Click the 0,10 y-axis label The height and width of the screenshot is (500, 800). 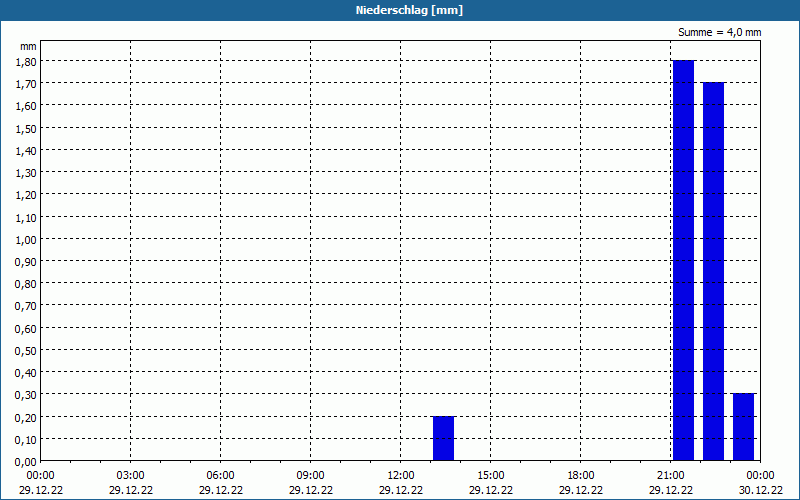pyautogui.click(x=26, y=439)
